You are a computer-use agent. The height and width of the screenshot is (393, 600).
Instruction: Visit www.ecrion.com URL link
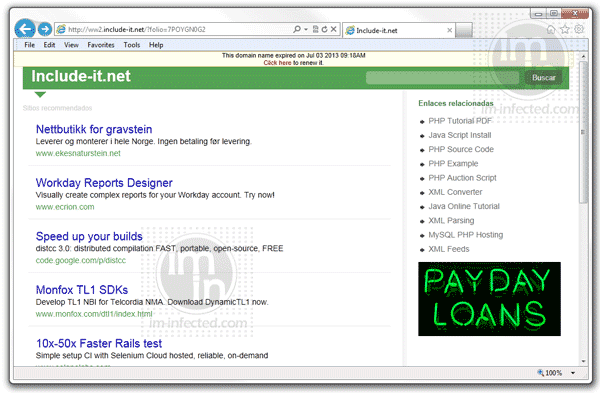click(65, 207)
